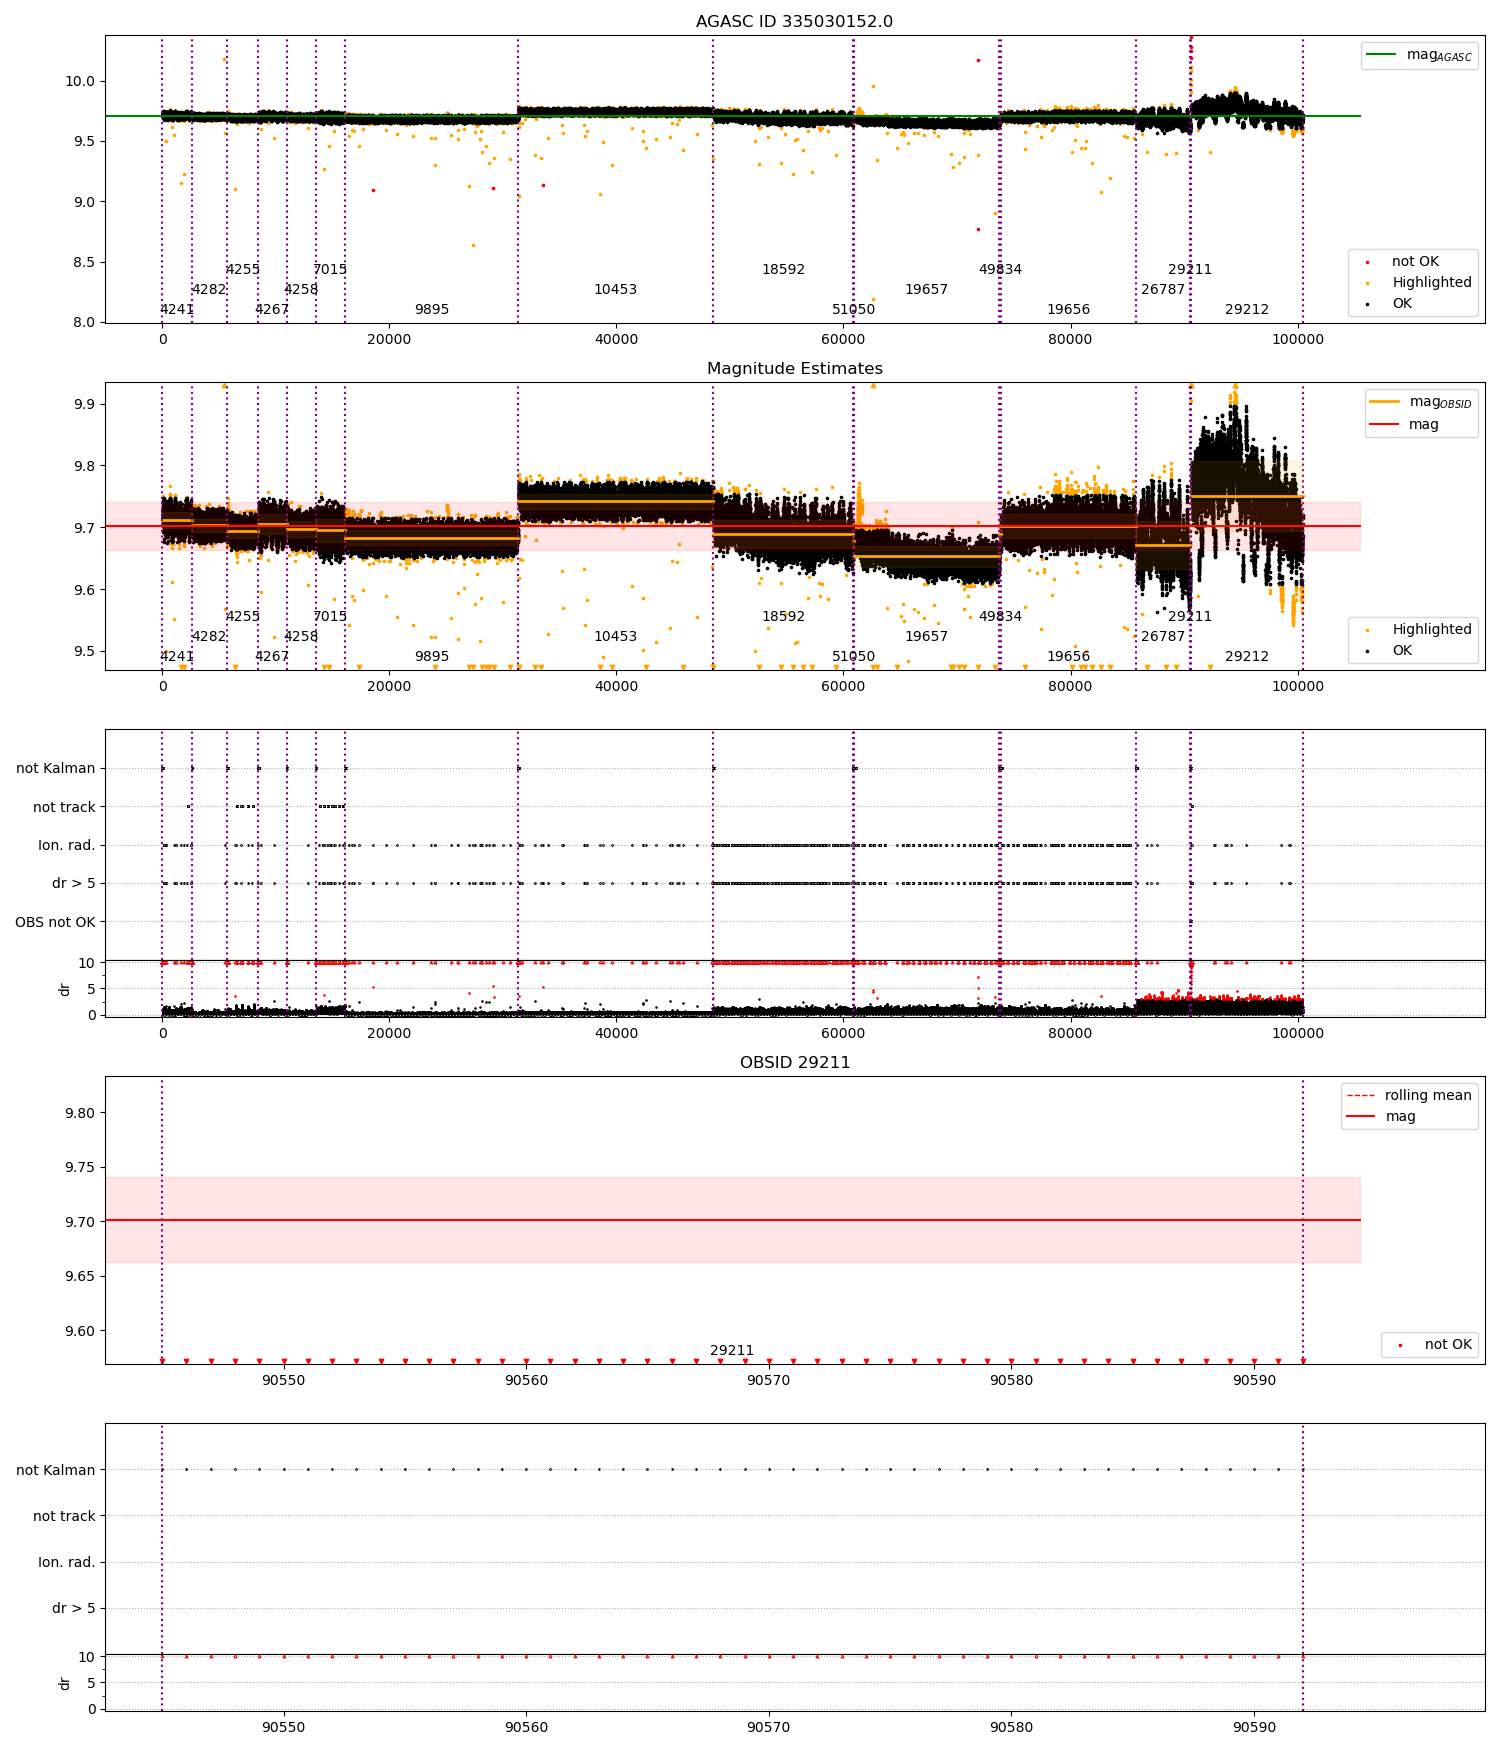Screen dimensions: 1500x1750
Task: Click the "9.9" y-axis tick label
Action: tap(82, 405)
